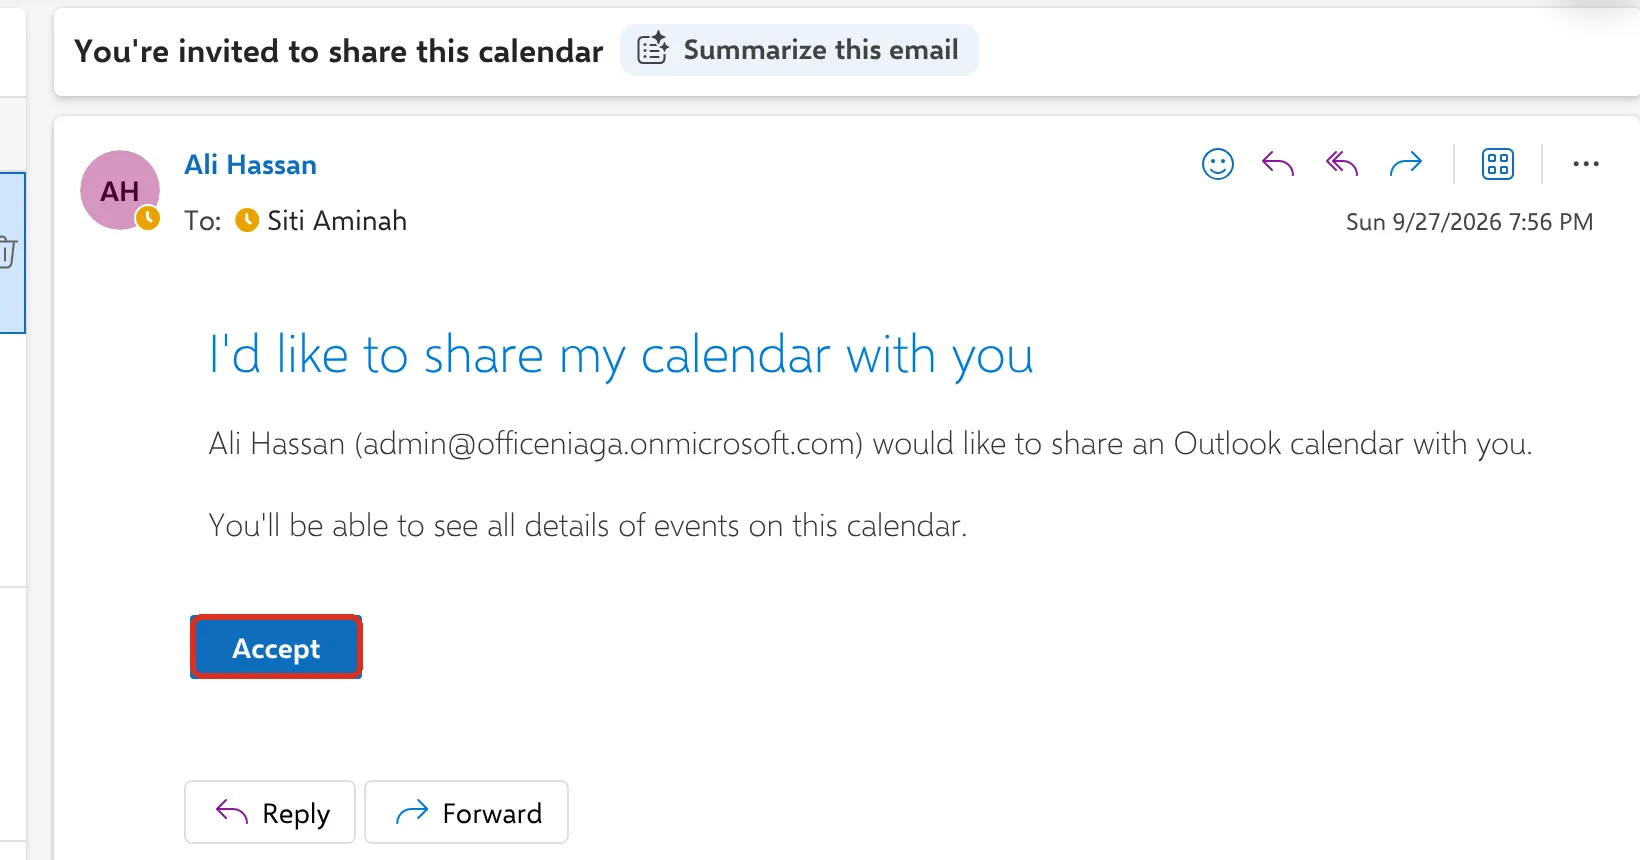Screen dimensions: 1640x860
Task: Click the email subject title text
Action: click(x=339, y=51)
